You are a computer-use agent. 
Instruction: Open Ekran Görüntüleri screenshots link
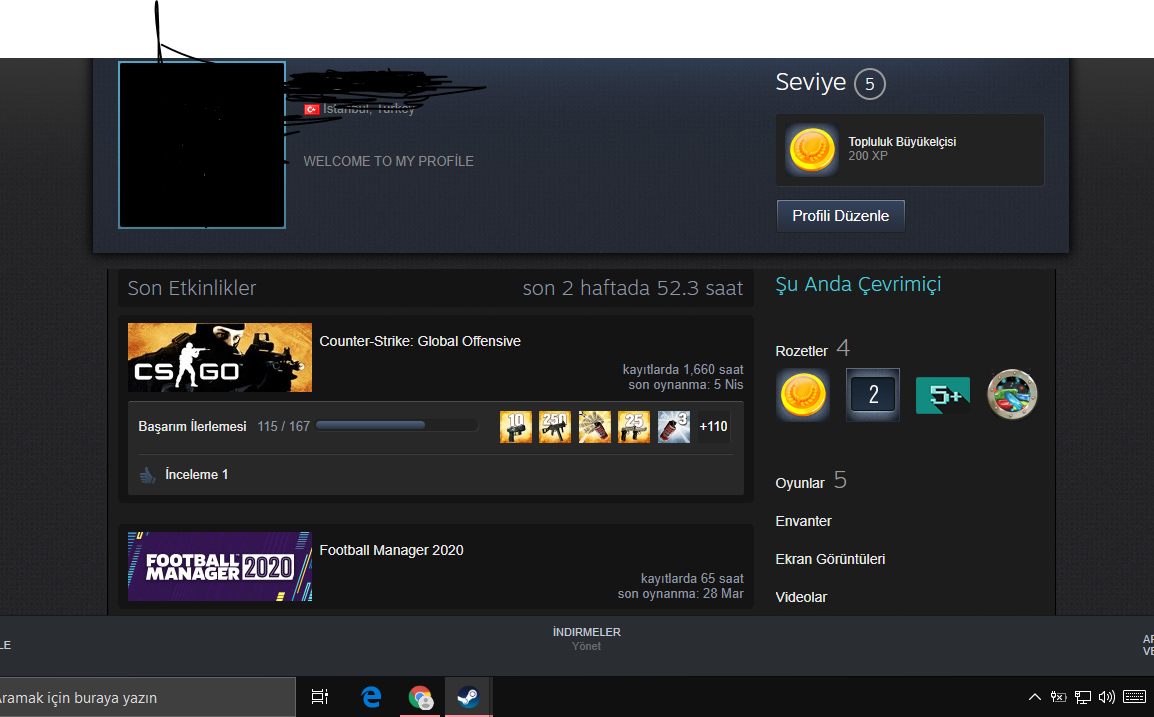830,559
